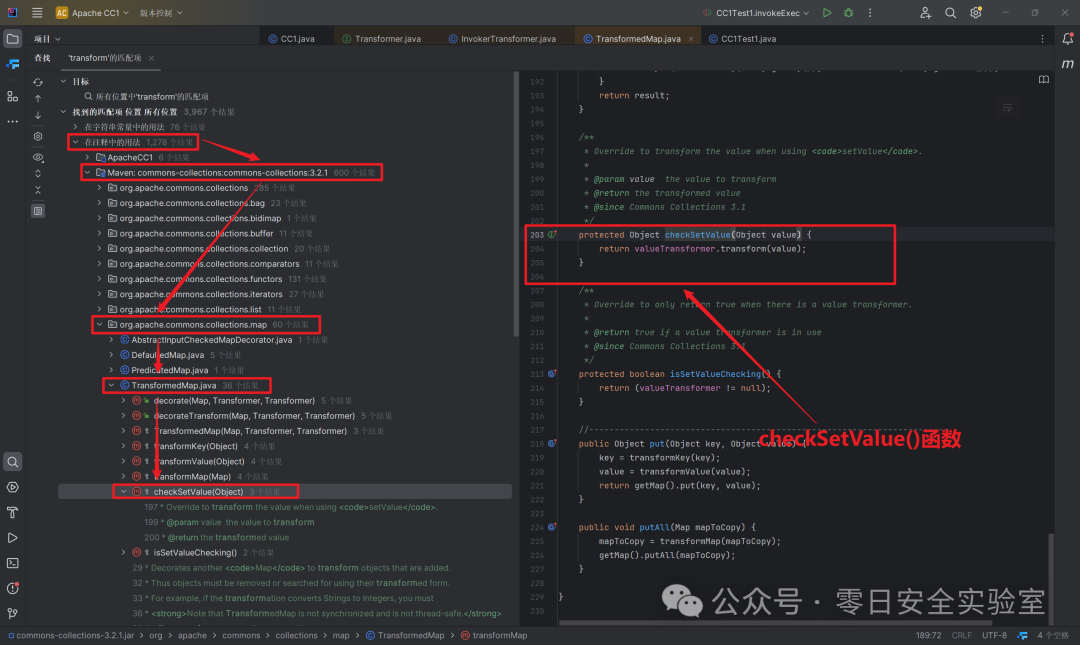Open the notifications bell
The height and width of the screenshot is (645, 1080).
point(1068,39)
